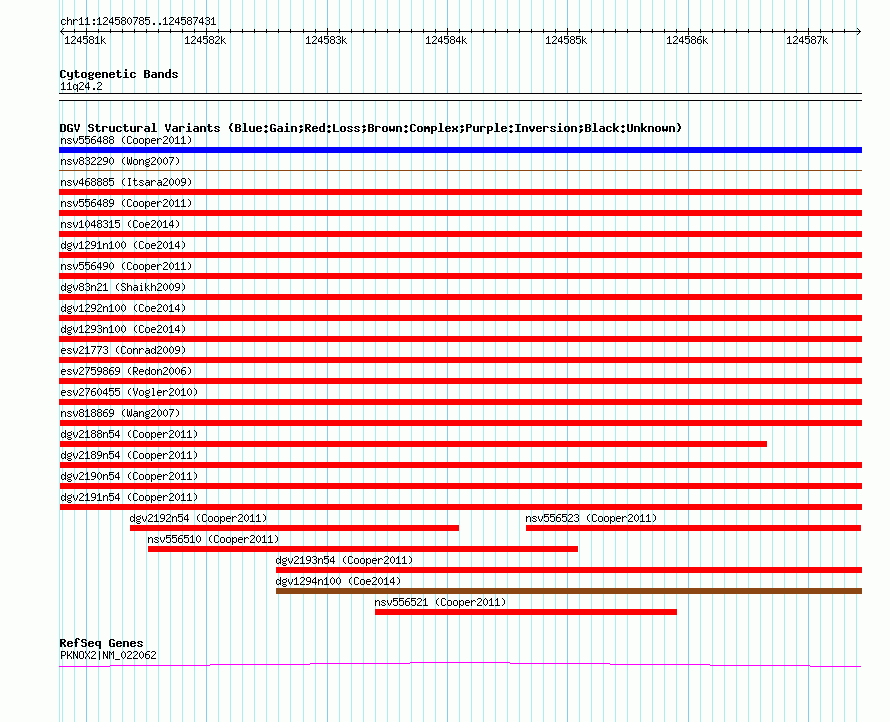Click the dgv2190n54 (Cooper2011) label

point(129,476)
